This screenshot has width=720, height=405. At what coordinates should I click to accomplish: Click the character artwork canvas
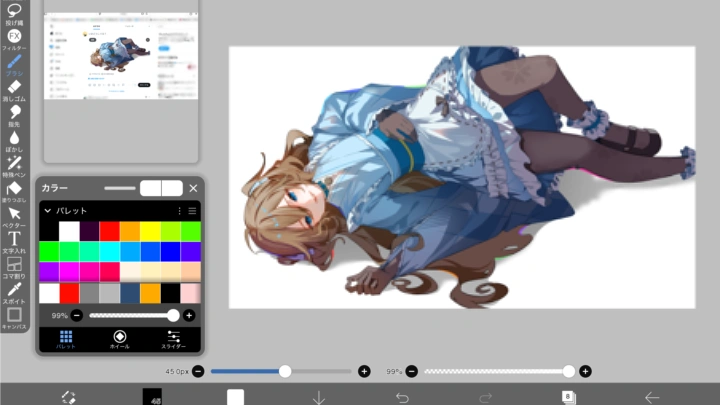click(x=462, y=177)
